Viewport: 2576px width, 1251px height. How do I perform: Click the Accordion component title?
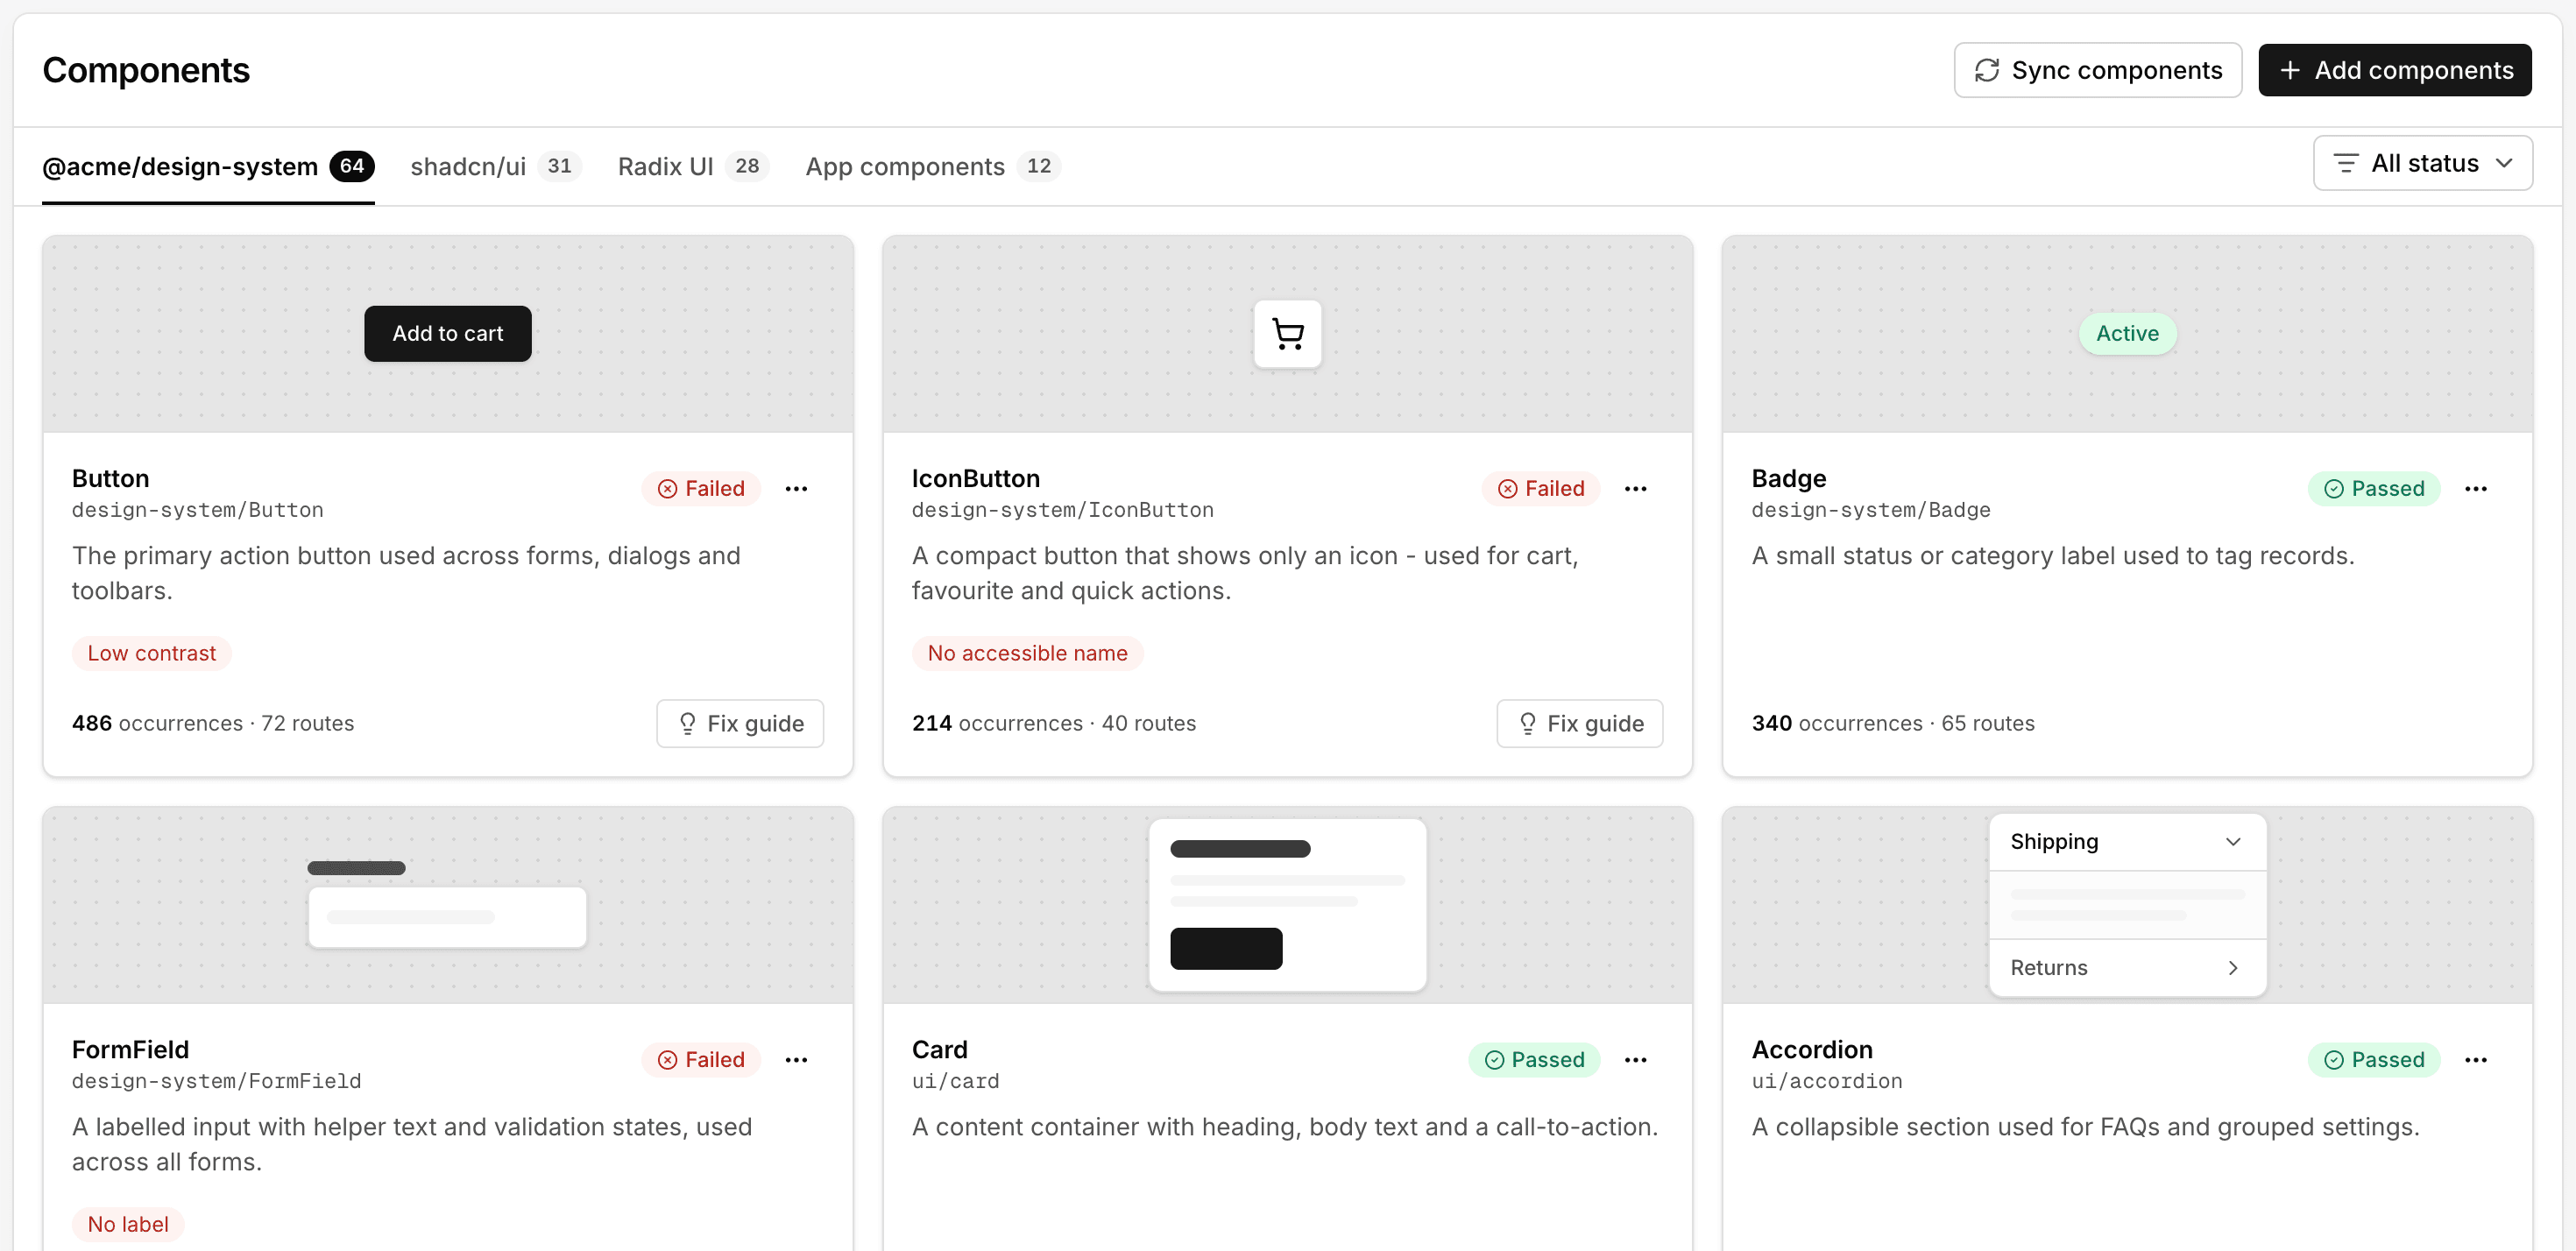(x=1811, y=1049)
